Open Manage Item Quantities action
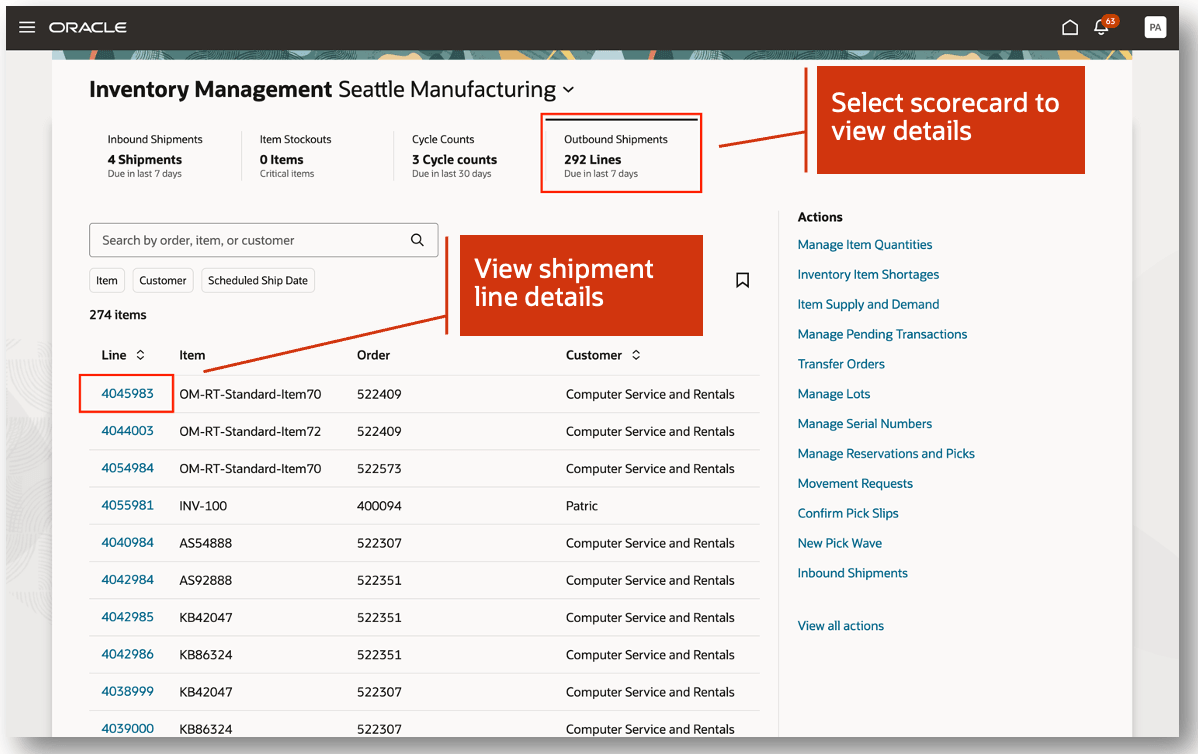This screenshot has width=1198, height=754. [865, 245]
